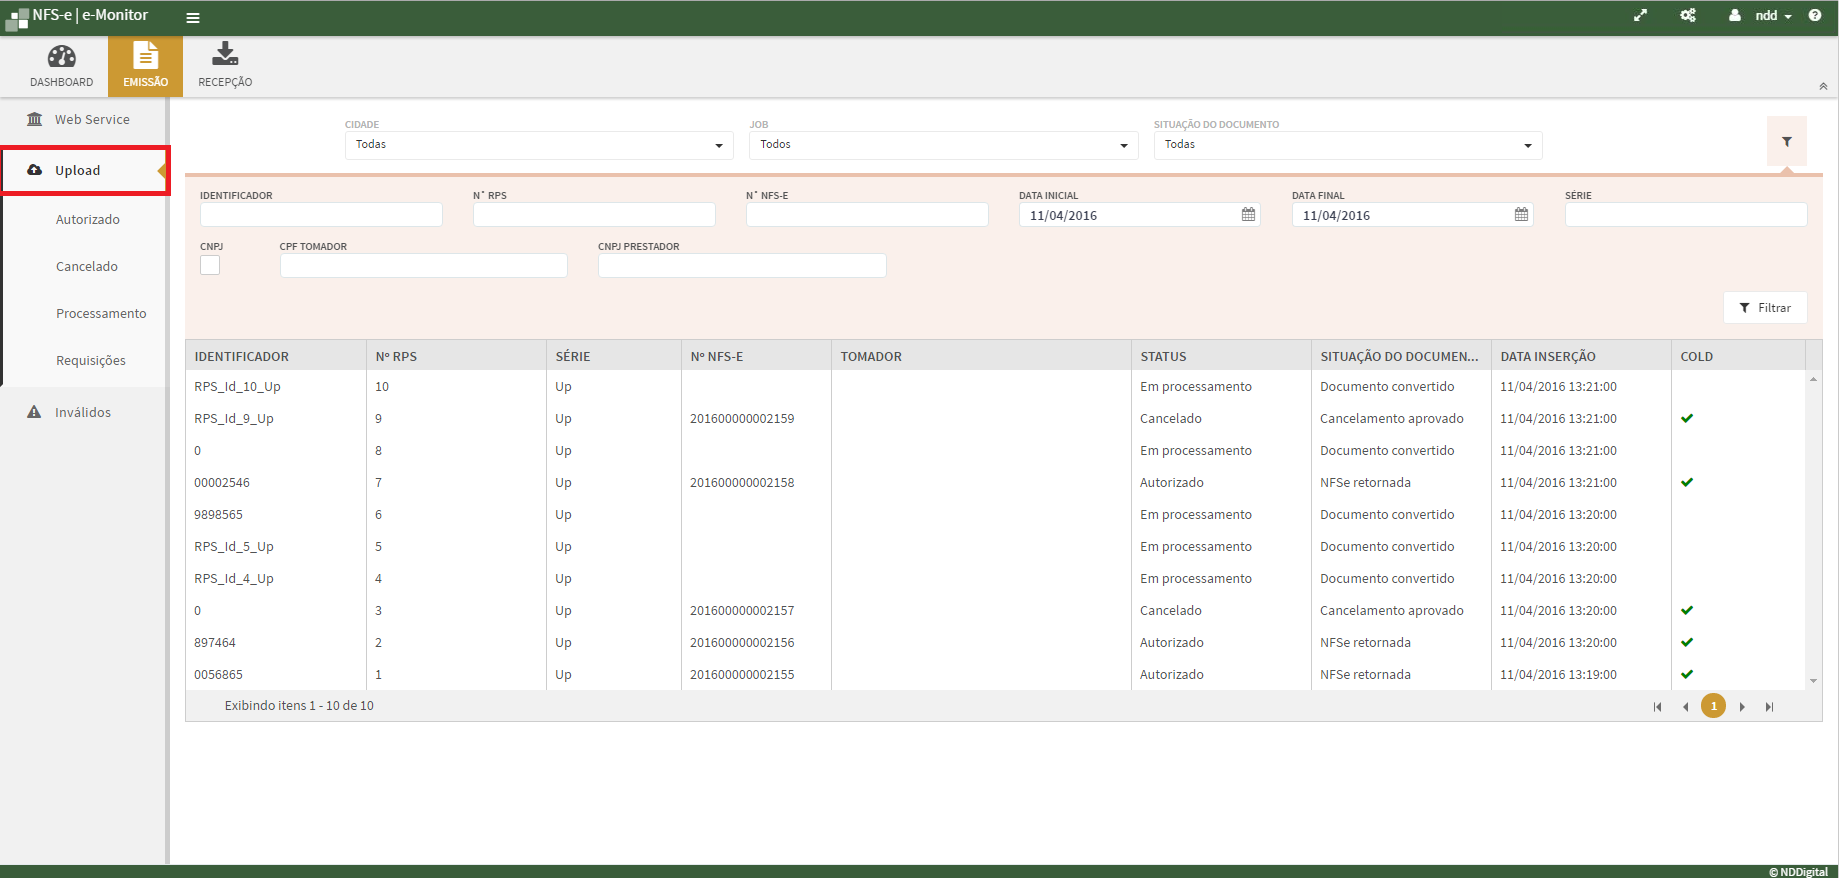Click the help question mark icon
The image size is (1839, 878).
click(1815, 16)
